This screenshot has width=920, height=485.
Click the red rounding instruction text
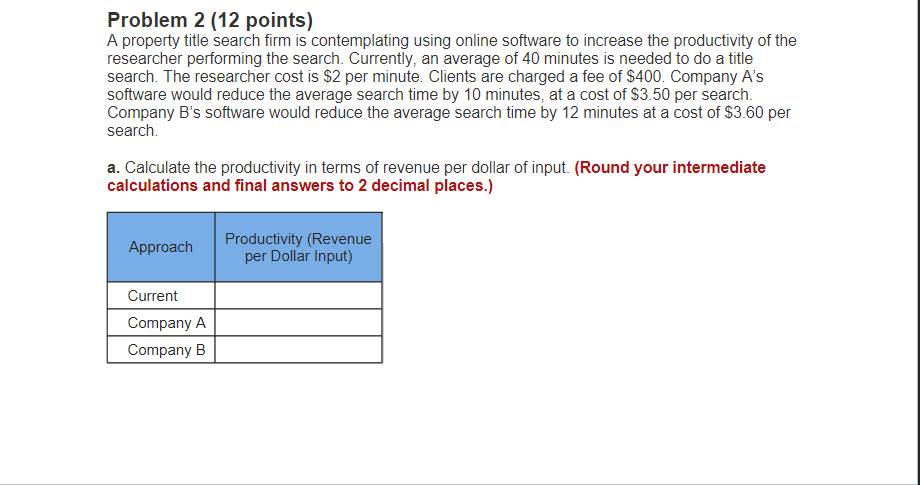click(x=437, y=177)
